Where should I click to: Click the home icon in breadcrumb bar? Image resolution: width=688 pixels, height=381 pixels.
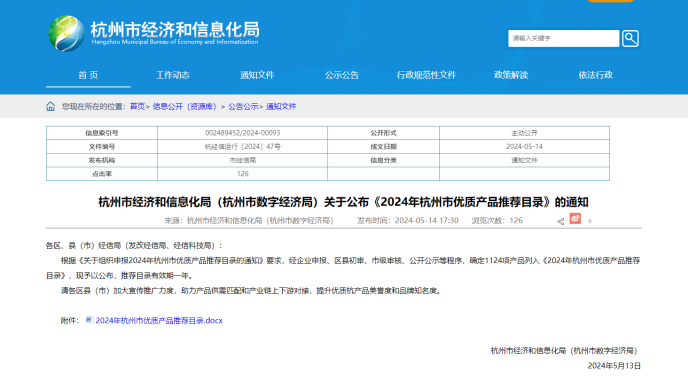click(50, 107)
